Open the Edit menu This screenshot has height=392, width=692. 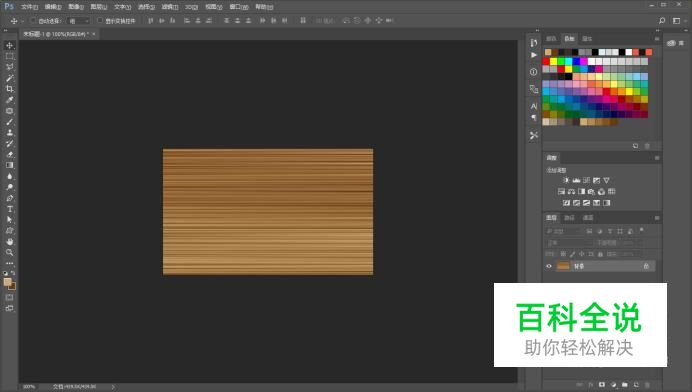click(x=53, y=7)
